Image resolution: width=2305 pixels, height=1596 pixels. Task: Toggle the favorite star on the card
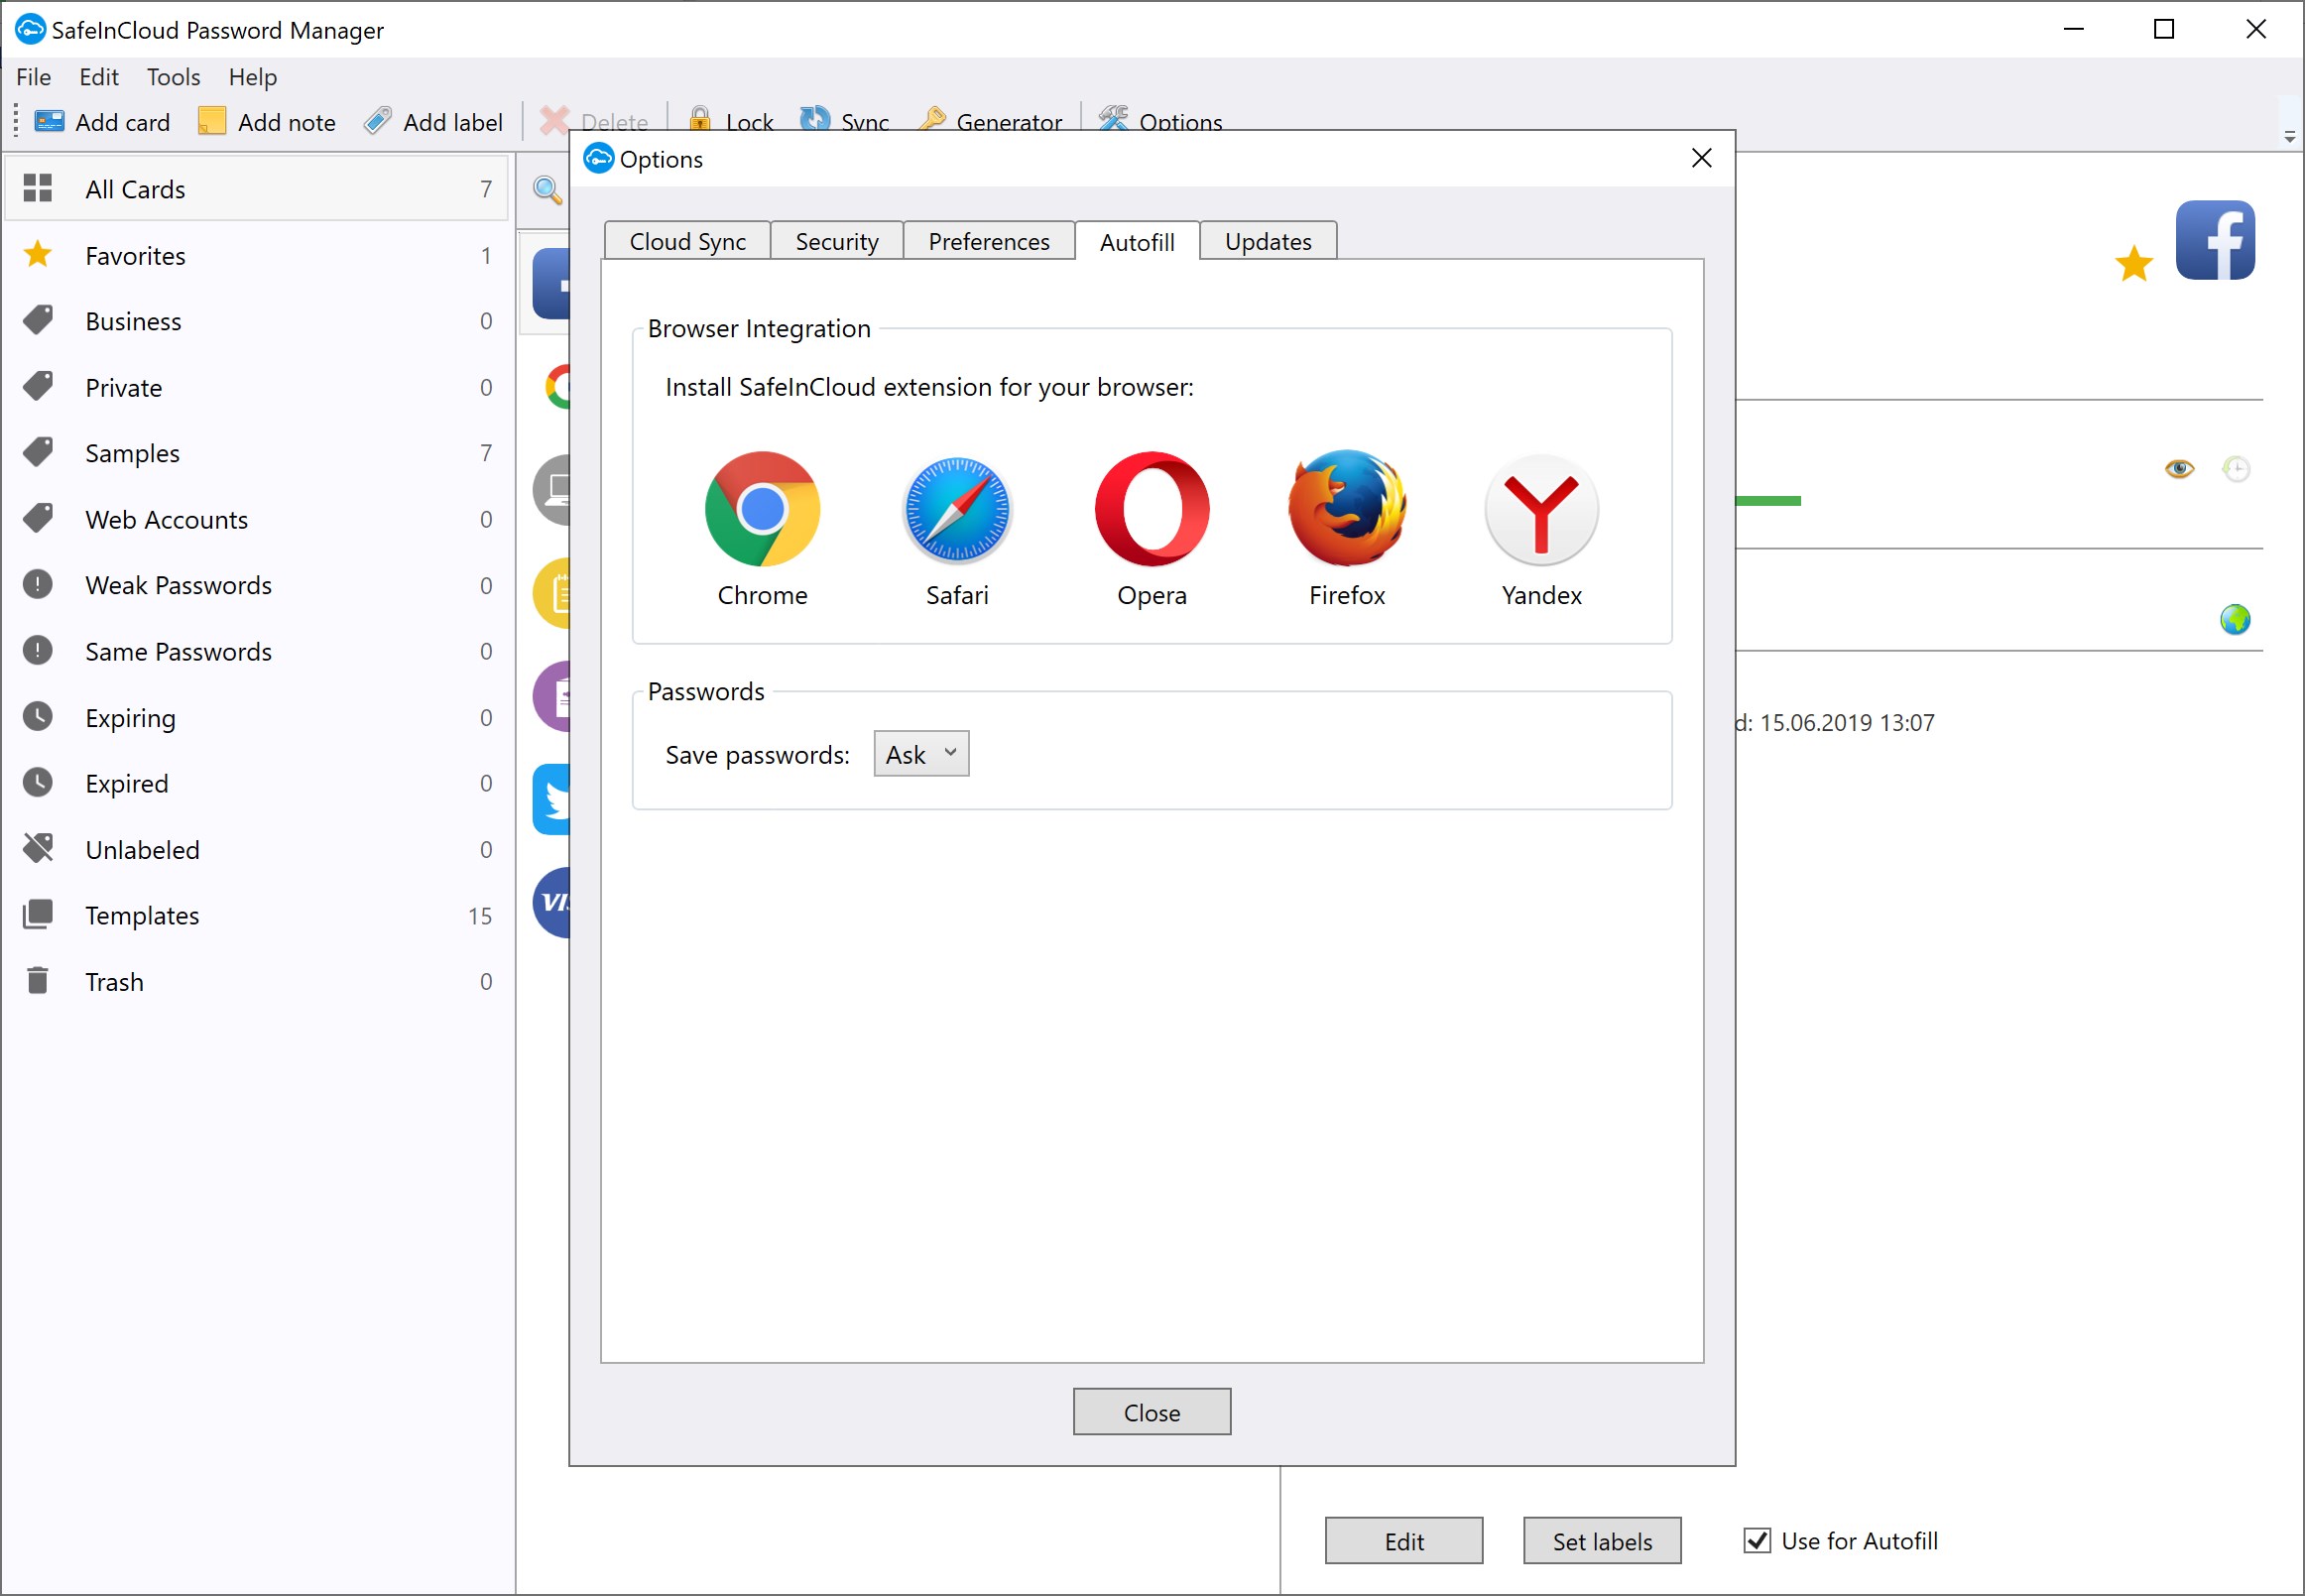[x=2133, y=265]
